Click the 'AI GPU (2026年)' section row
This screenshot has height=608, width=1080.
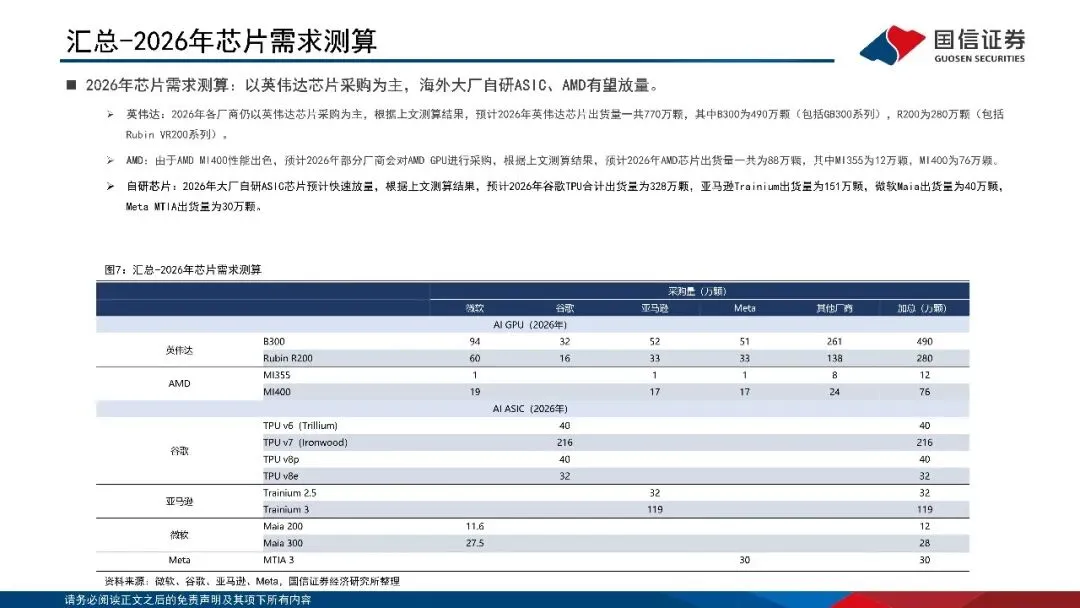(x=532, y=324)
